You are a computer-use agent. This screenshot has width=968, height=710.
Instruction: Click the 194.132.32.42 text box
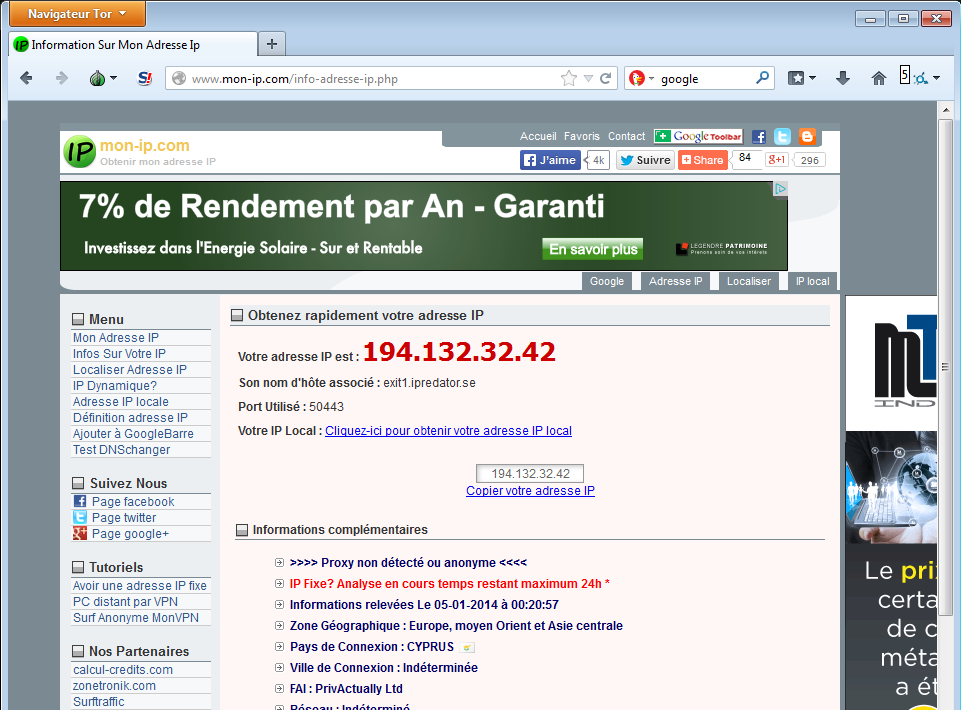530,474
